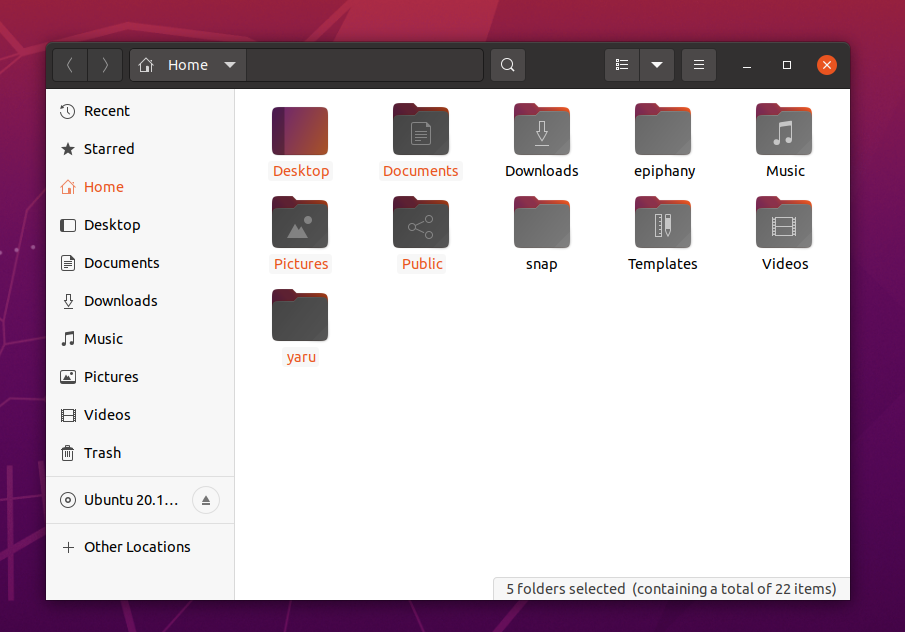905x632 pixels.
Task: Select the Videos folder icon
Action: tap(784, 222)
